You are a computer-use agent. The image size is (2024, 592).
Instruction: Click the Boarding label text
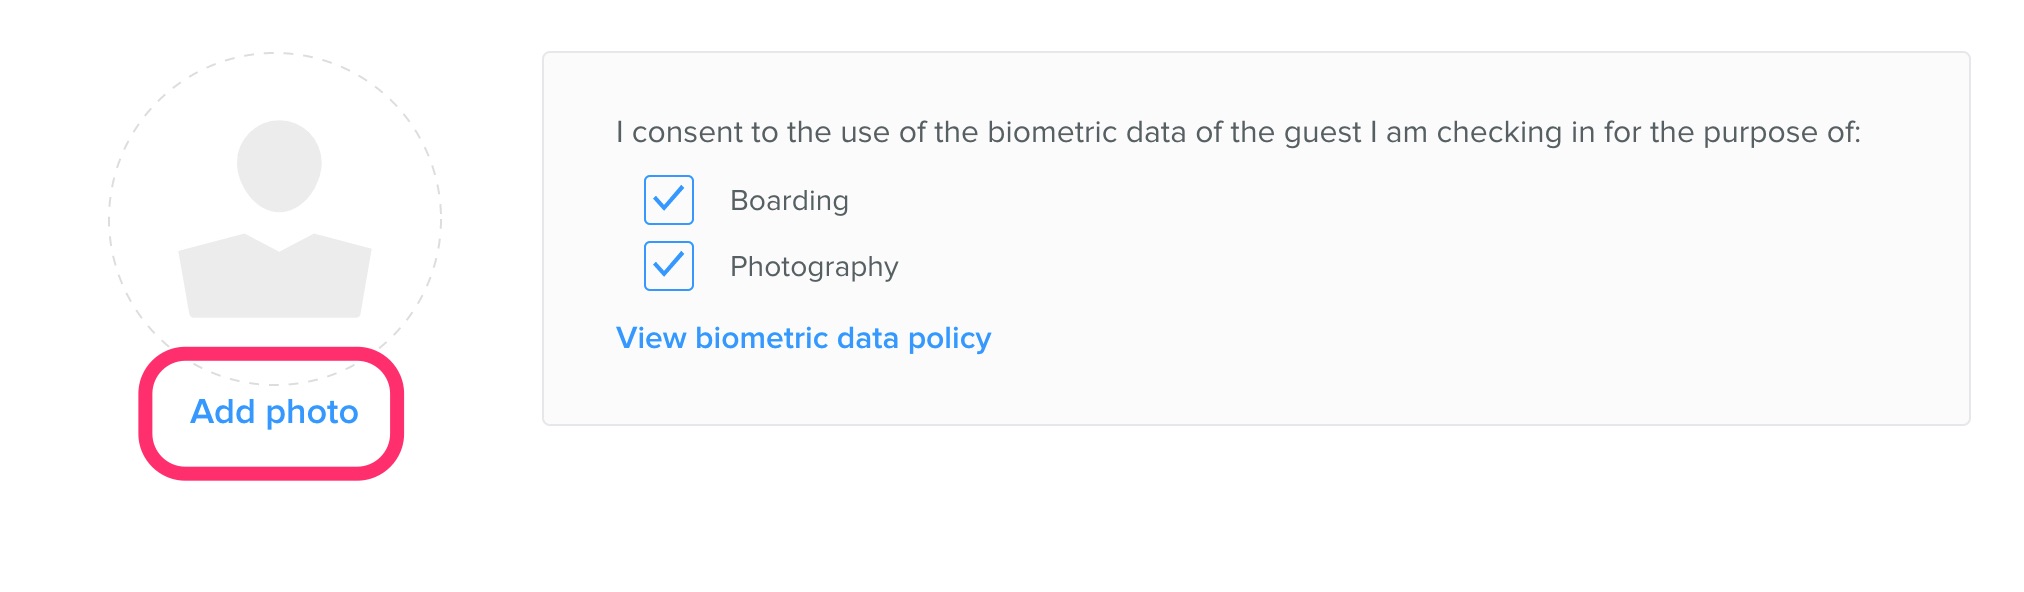coord(789,200)
